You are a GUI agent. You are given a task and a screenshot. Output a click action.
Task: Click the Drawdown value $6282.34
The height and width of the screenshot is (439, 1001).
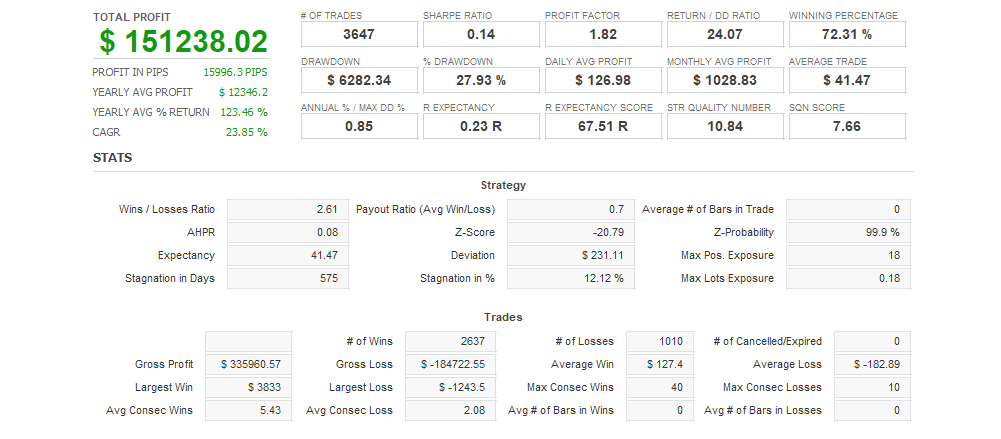click(359, 80)
